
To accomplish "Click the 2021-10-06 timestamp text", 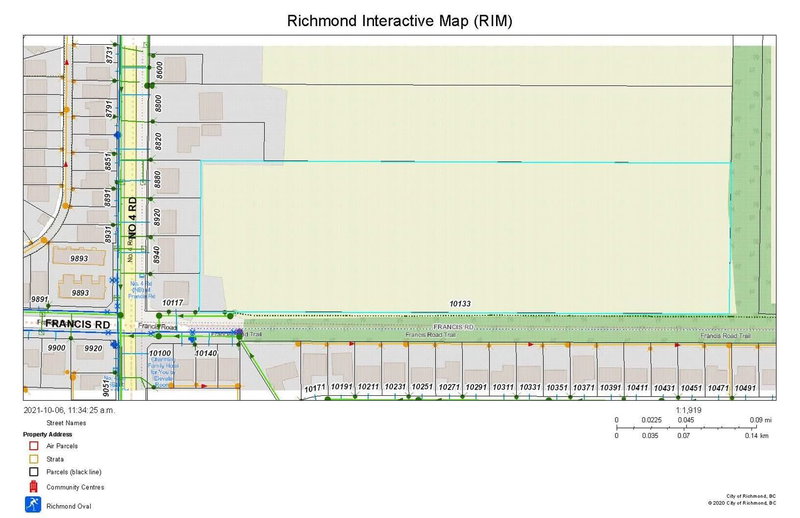I will [69, 410].
